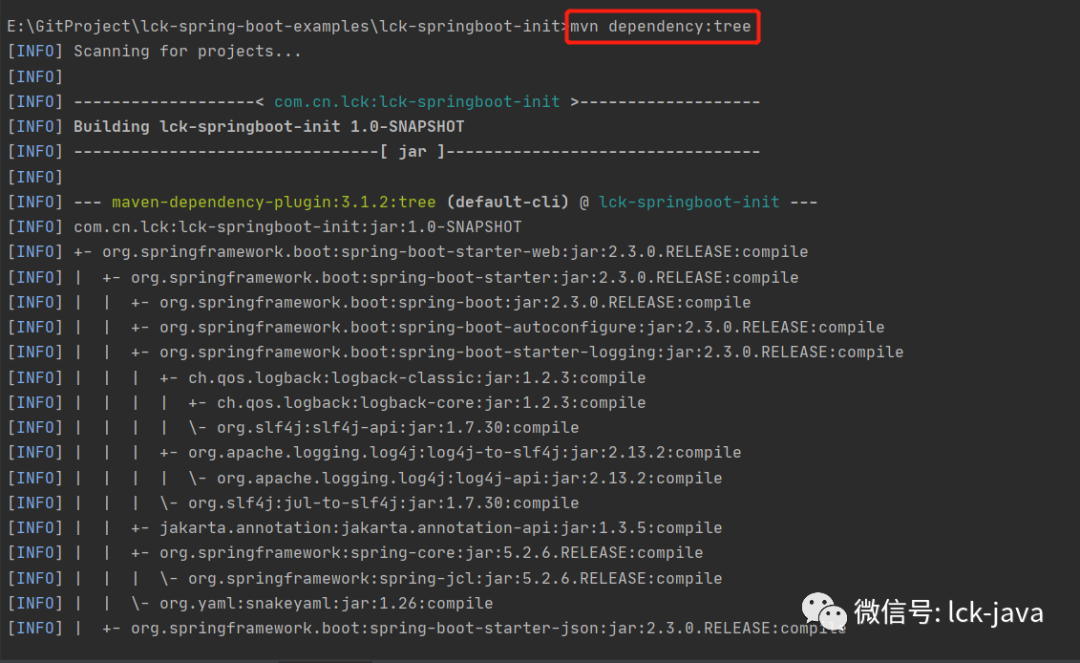
Task: Click the lck-springboot-init green project name
Action: [688, 201]
